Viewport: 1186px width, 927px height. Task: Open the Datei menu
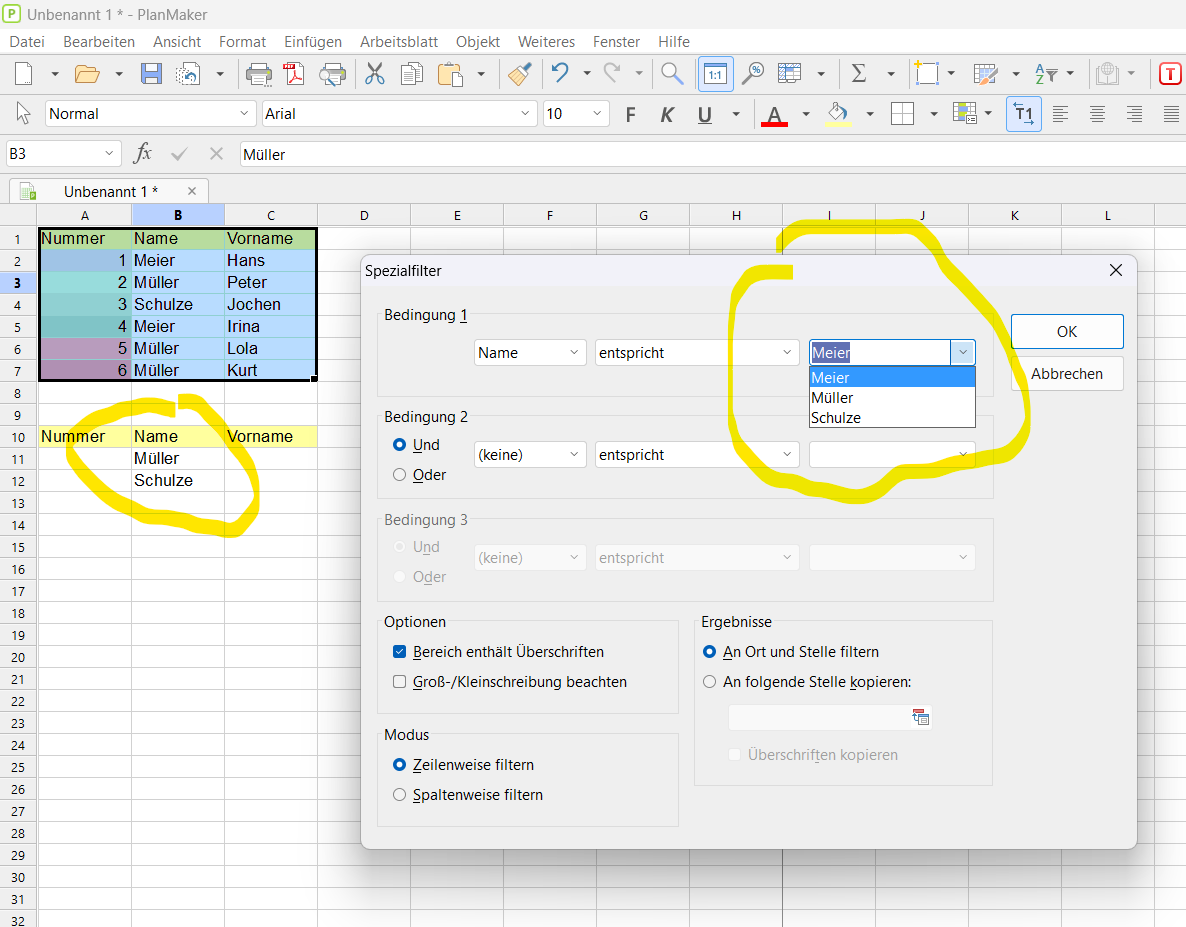(26, 42)
